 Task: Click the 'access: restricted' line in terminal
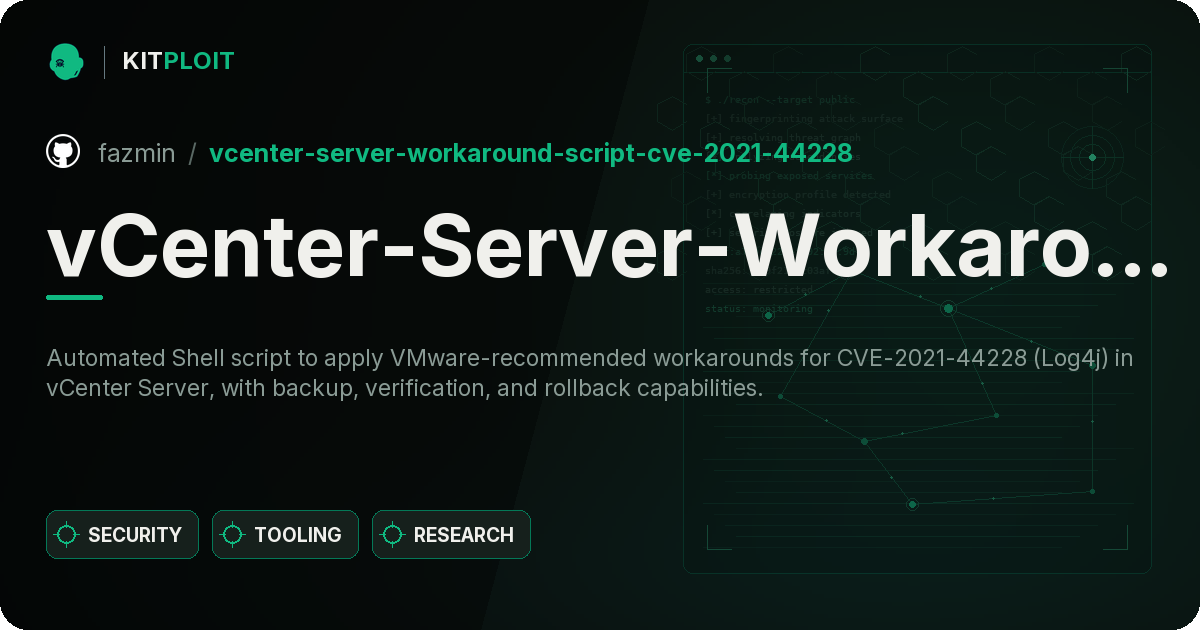759,290
